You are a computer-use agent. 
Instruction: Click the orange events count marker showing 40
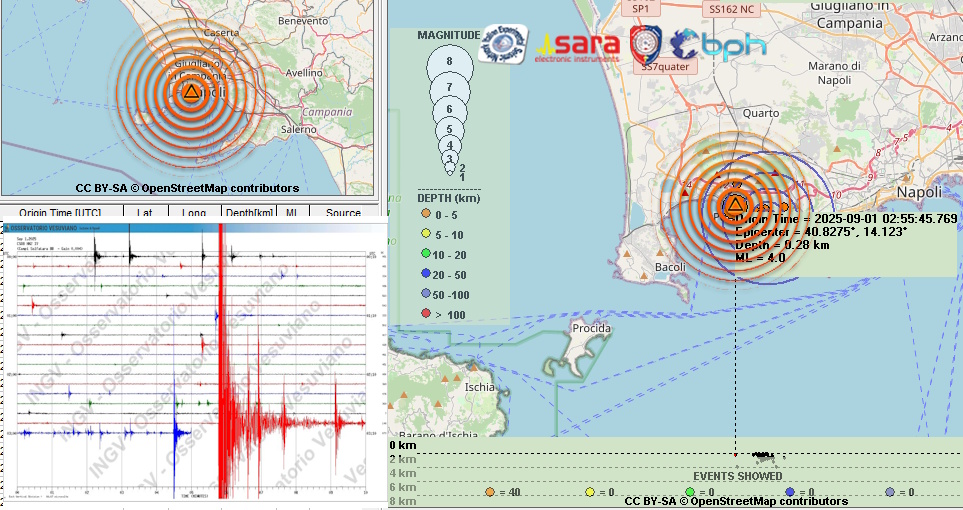[x=490, y=492]
